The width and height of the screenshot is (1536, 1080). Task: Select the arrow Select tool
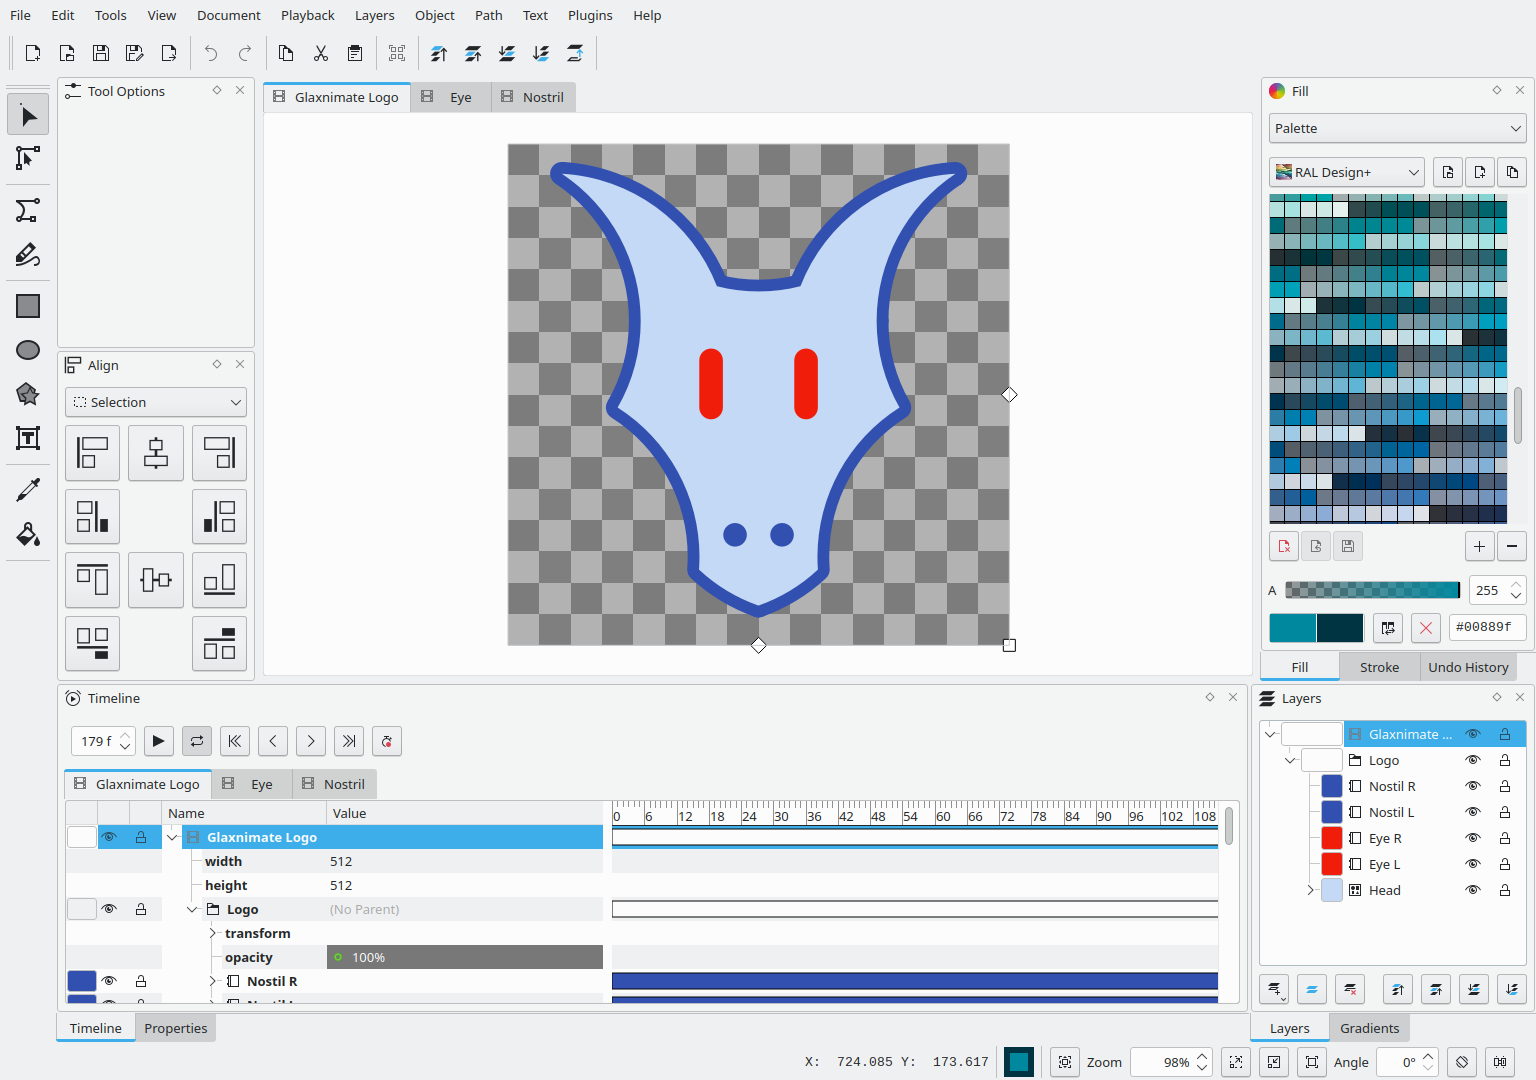coord(28,115)
